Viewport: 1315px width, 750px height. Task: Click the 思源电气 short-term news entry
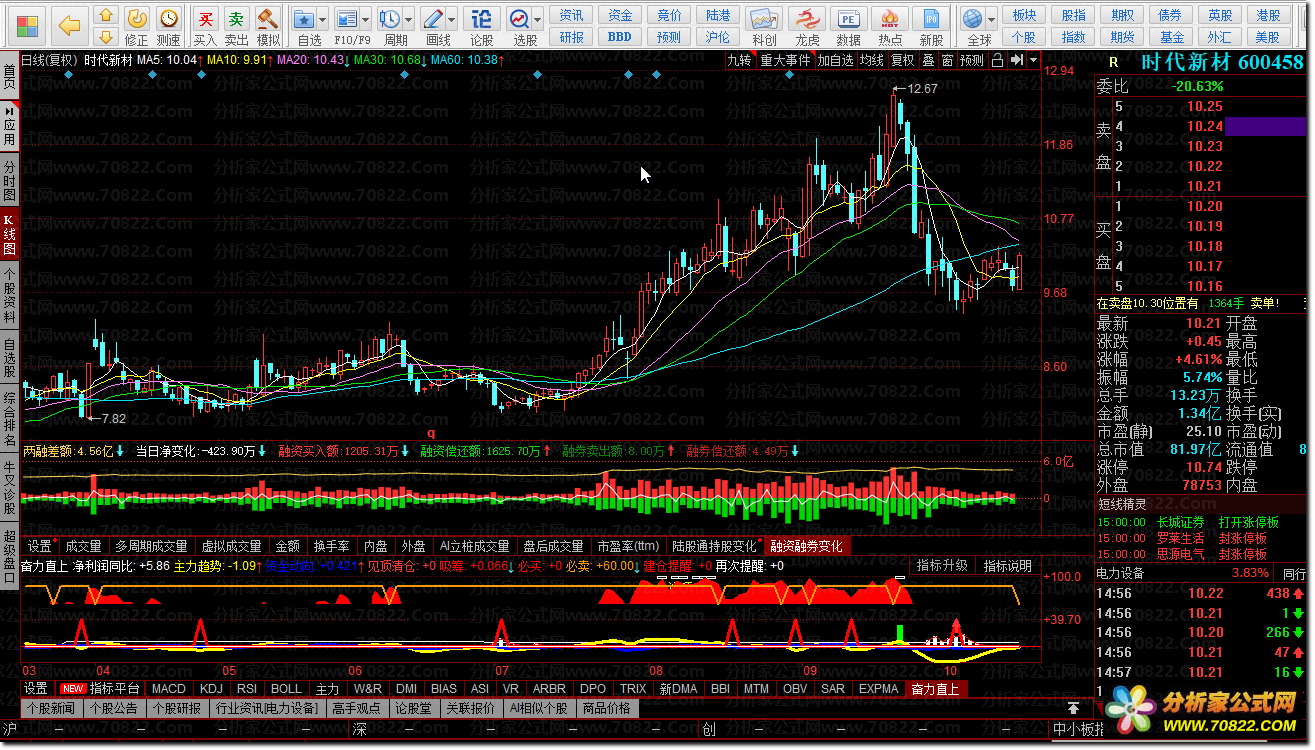point(1180,554)
